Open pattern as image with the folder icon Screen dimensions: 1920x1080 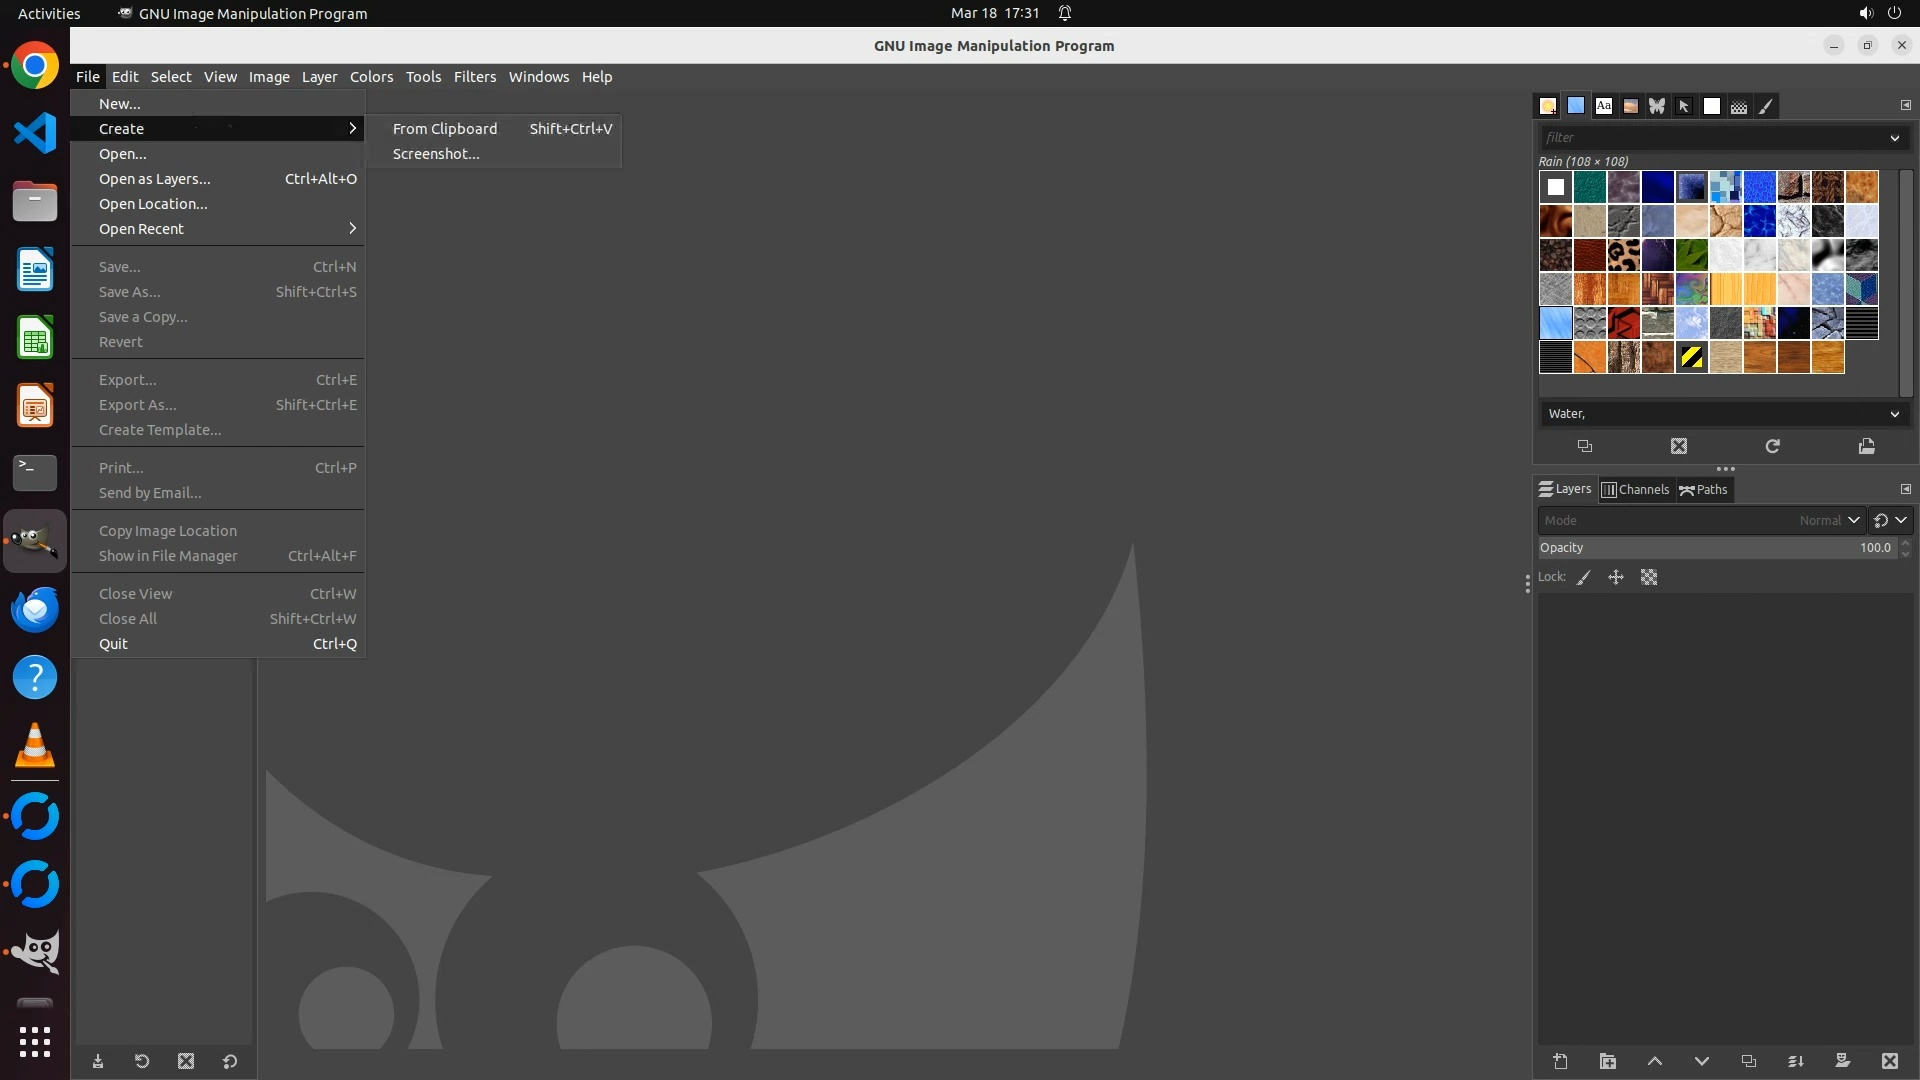(x=1866, y=446)
